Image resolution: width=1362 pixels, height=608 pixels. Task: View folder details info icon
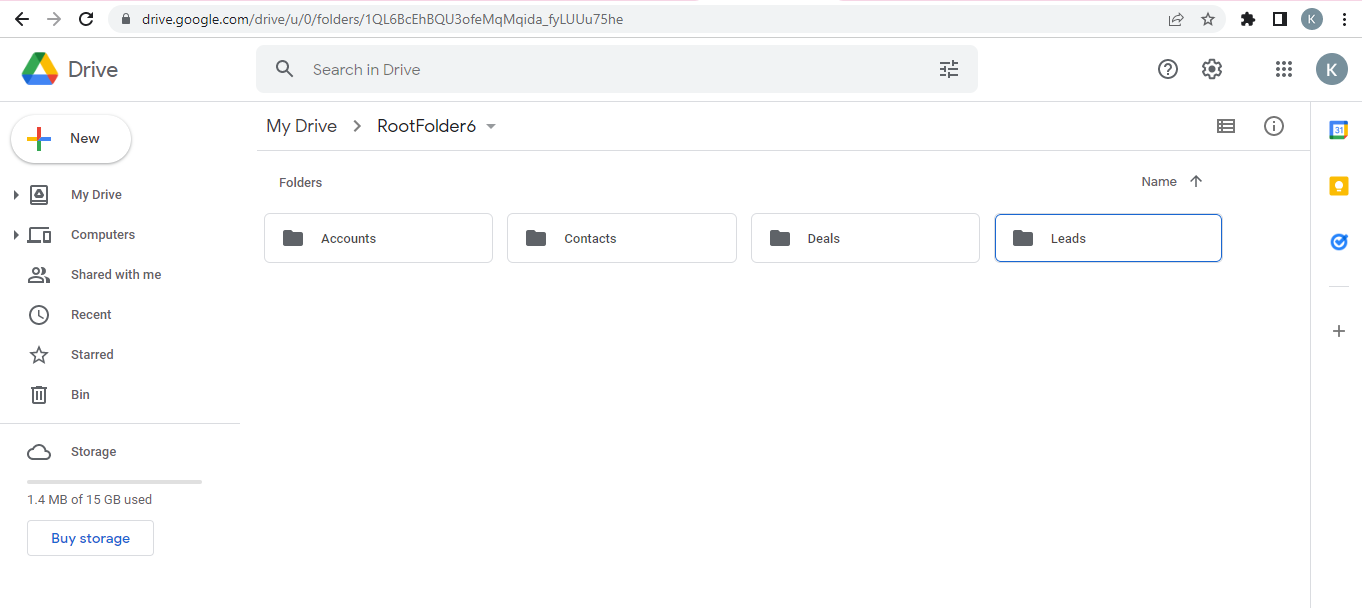[1273, 126]
